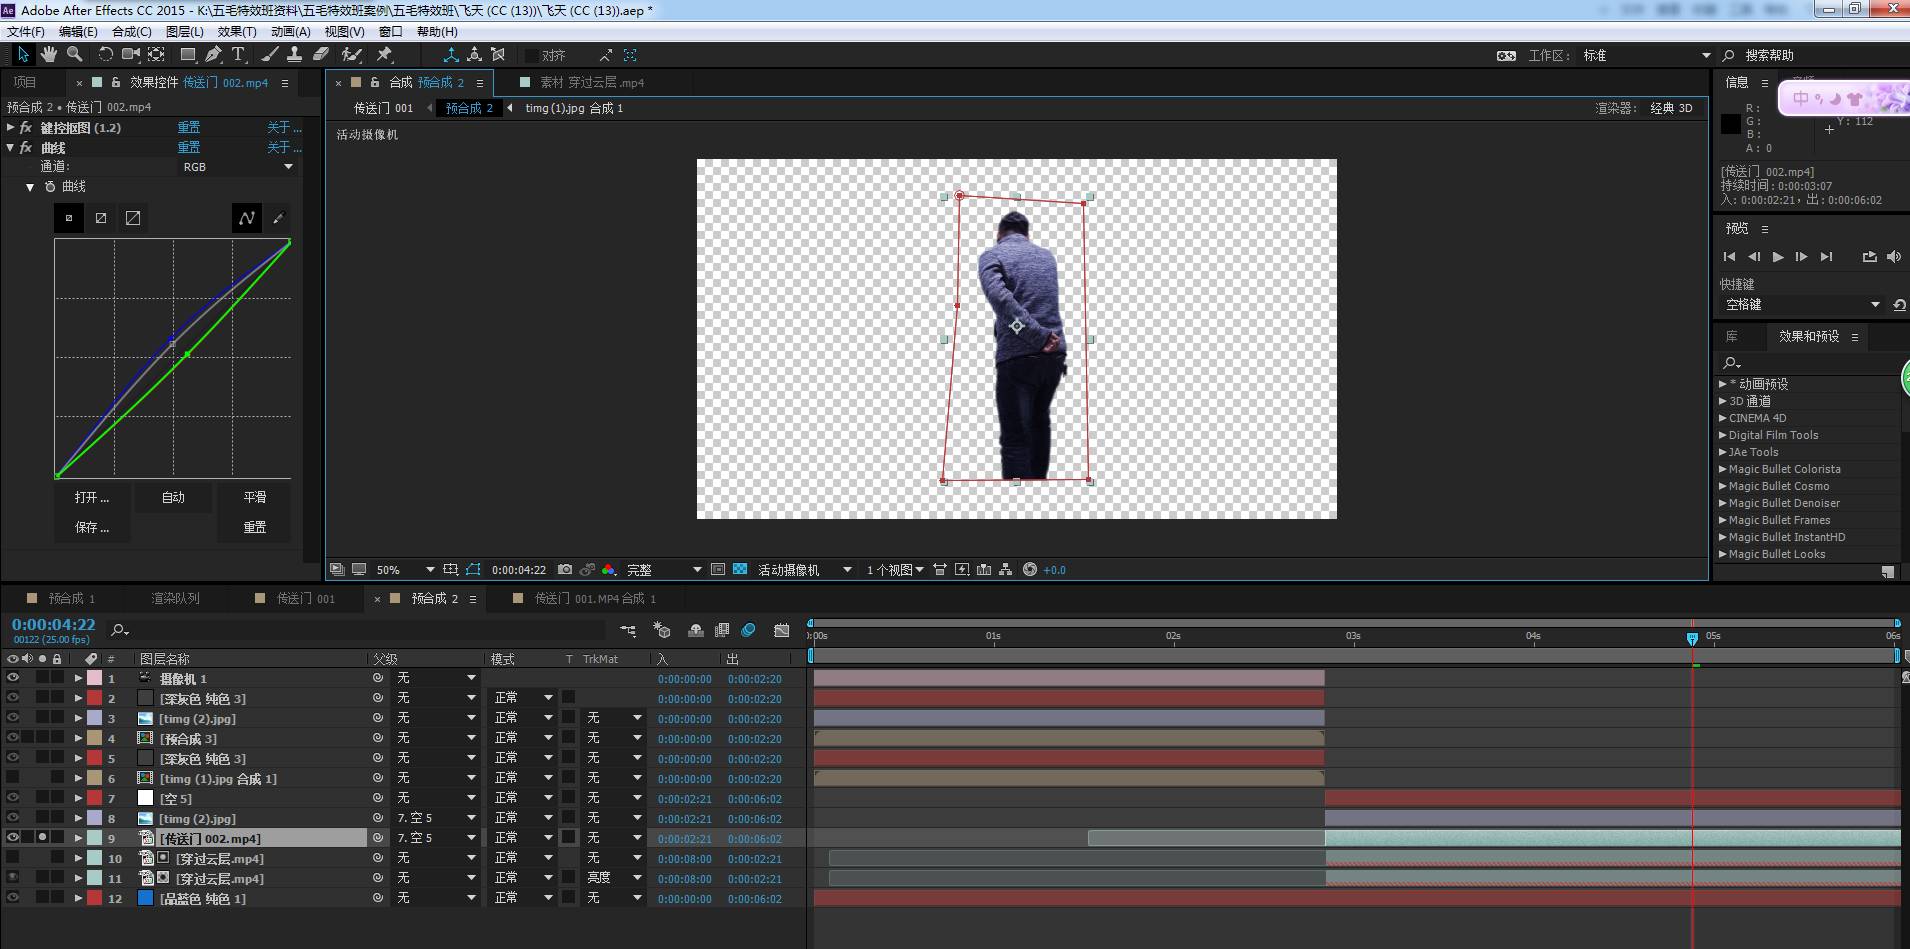Enable the 对齐 snapping checkbox

point(532,56)
